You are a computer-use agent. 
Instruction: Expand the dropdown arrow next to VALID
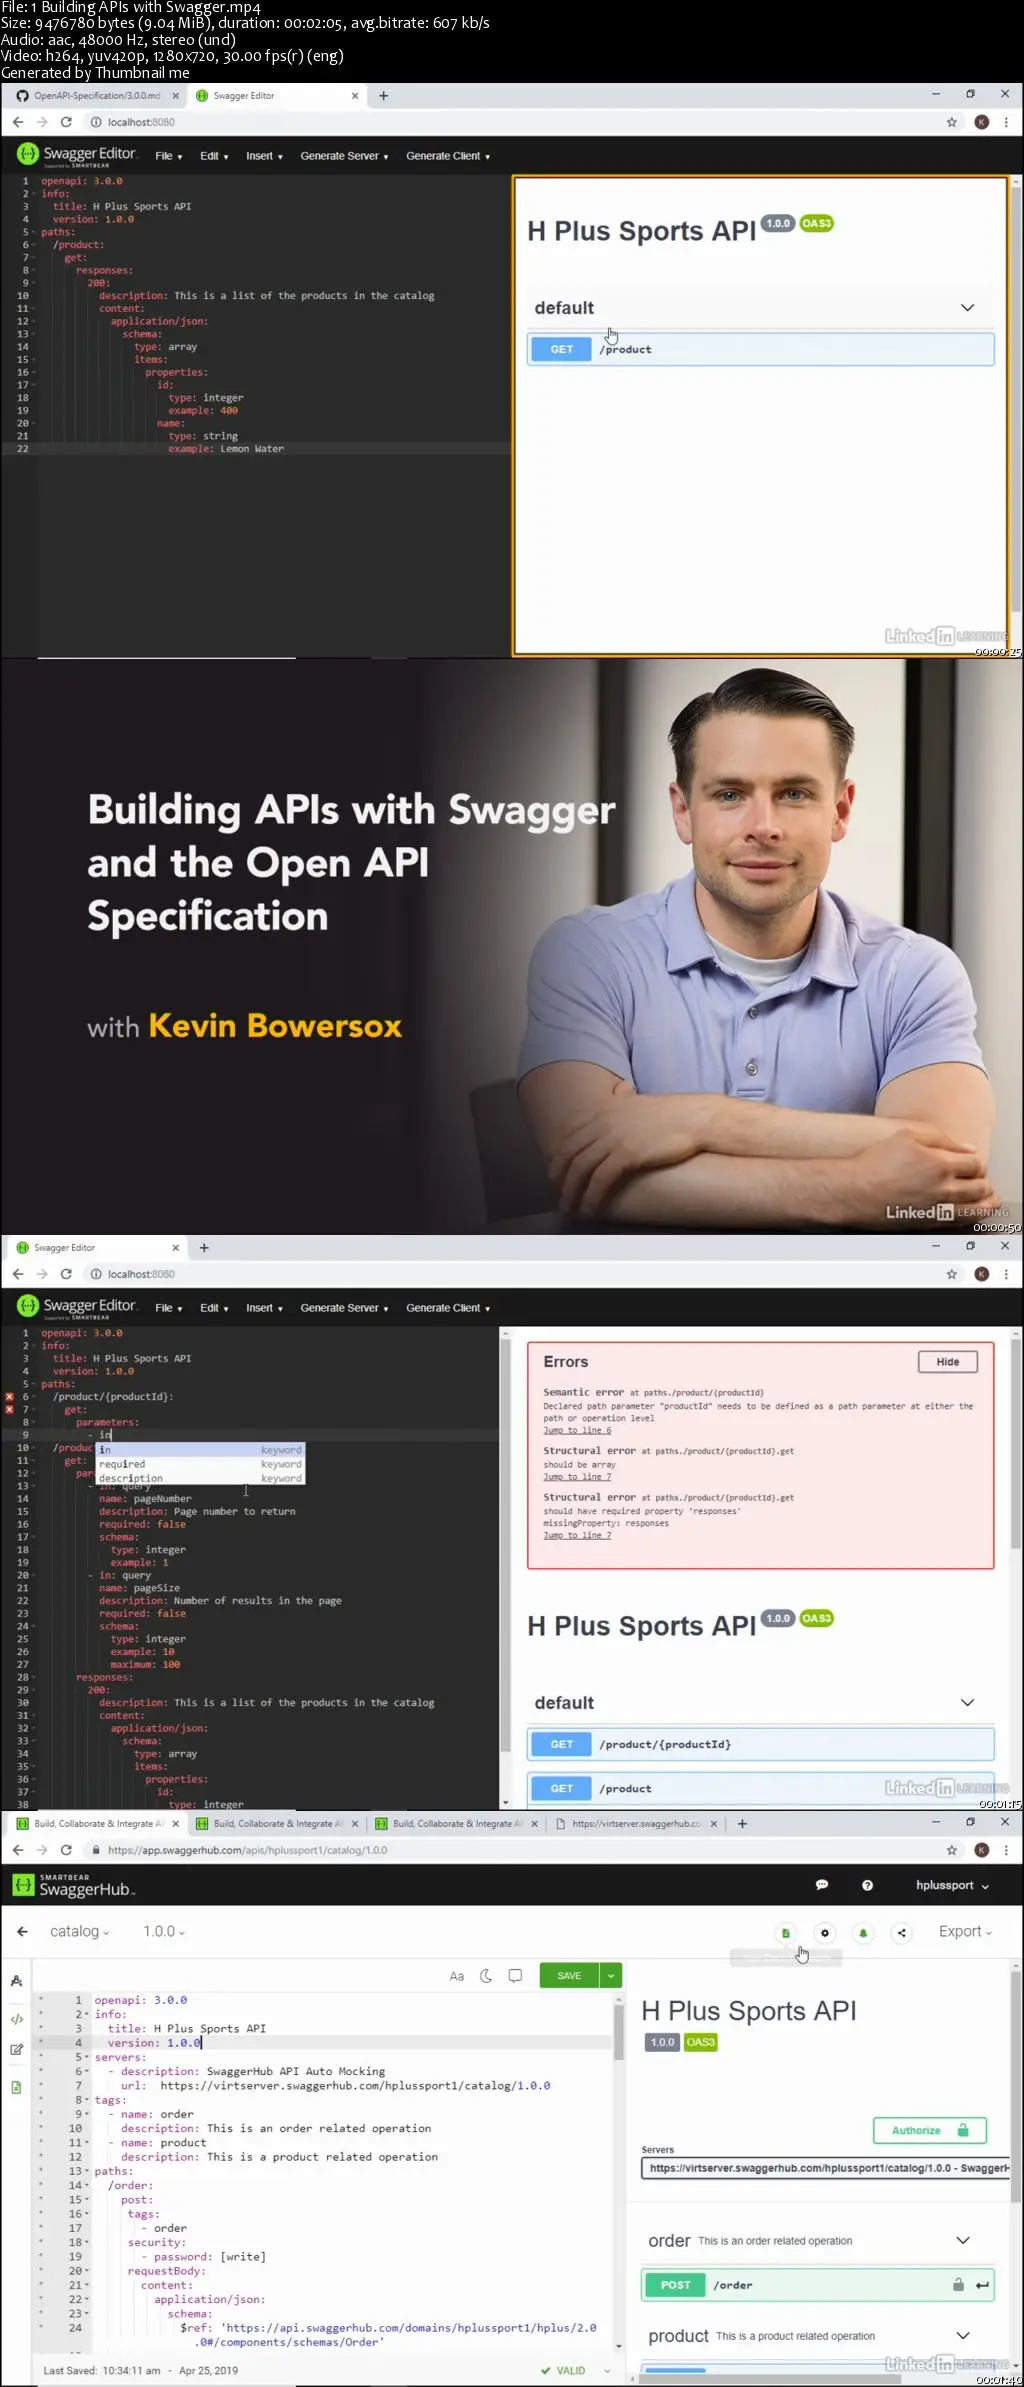point(607,2370)
